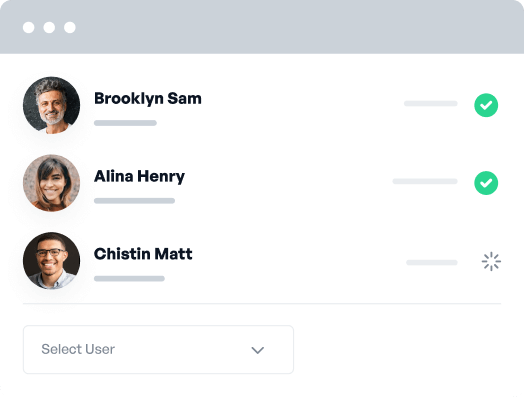Click the loading spinner beside Chistin Matt

[491, 261]
